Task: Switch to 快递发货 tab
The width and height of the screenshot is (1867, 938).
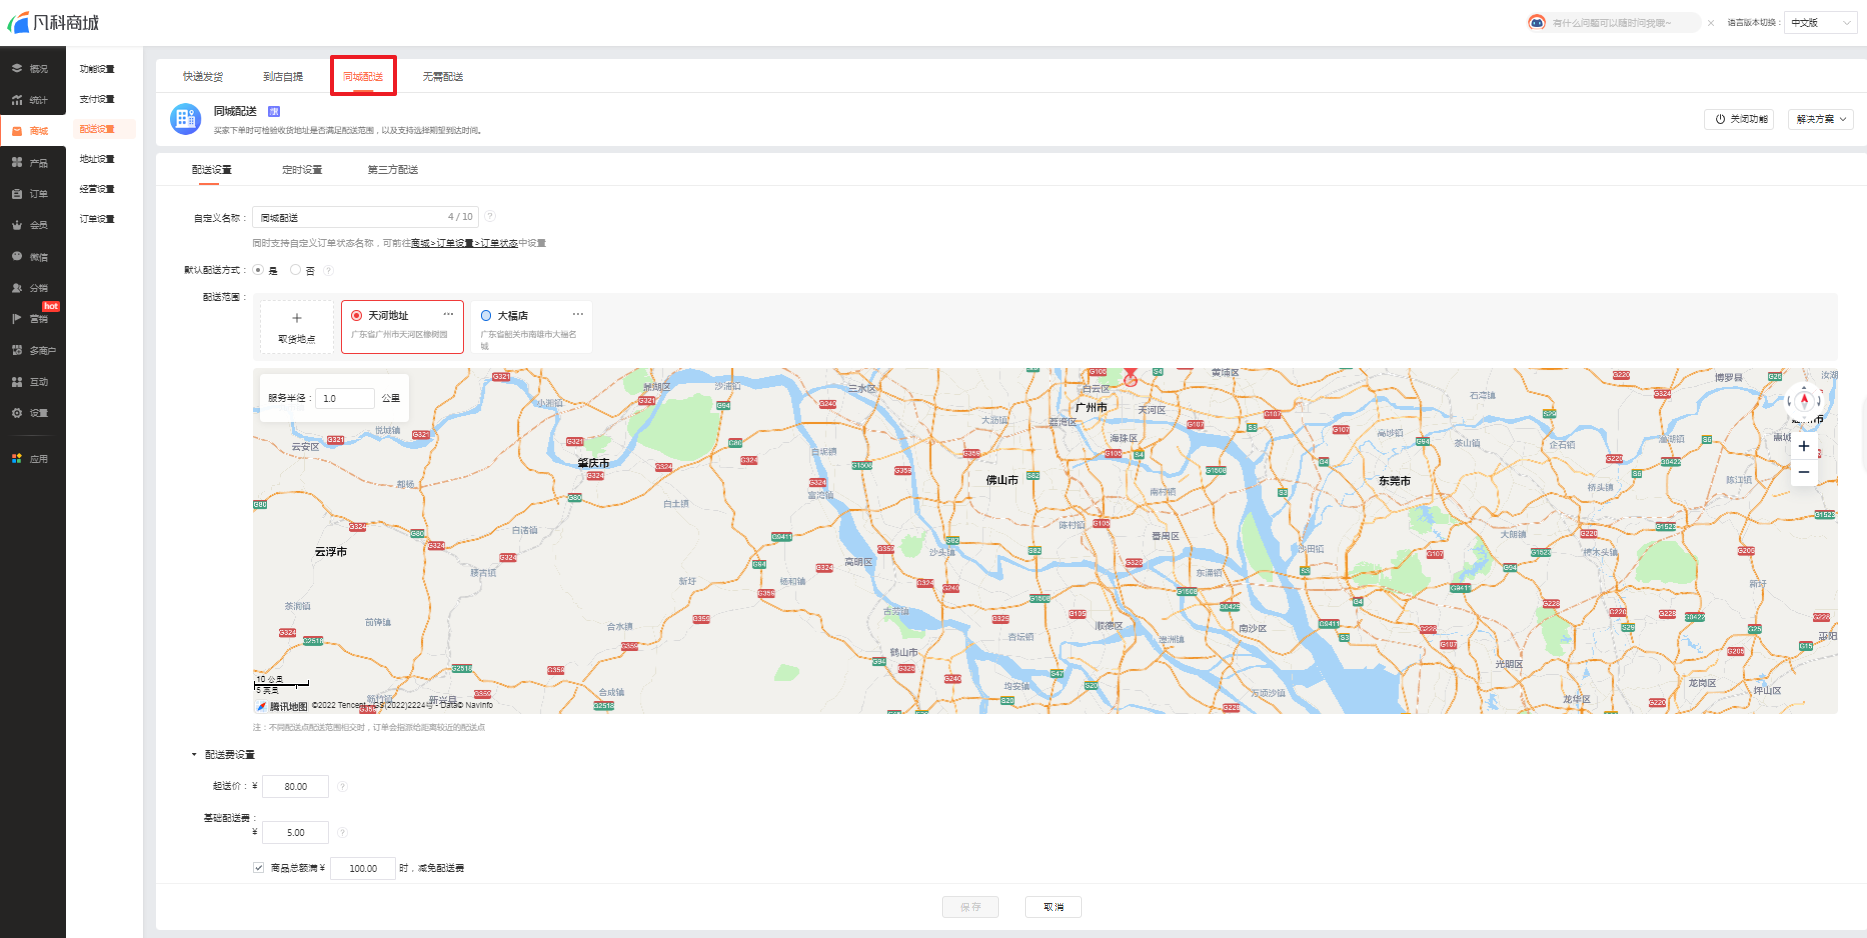Action: click(203, 77)
